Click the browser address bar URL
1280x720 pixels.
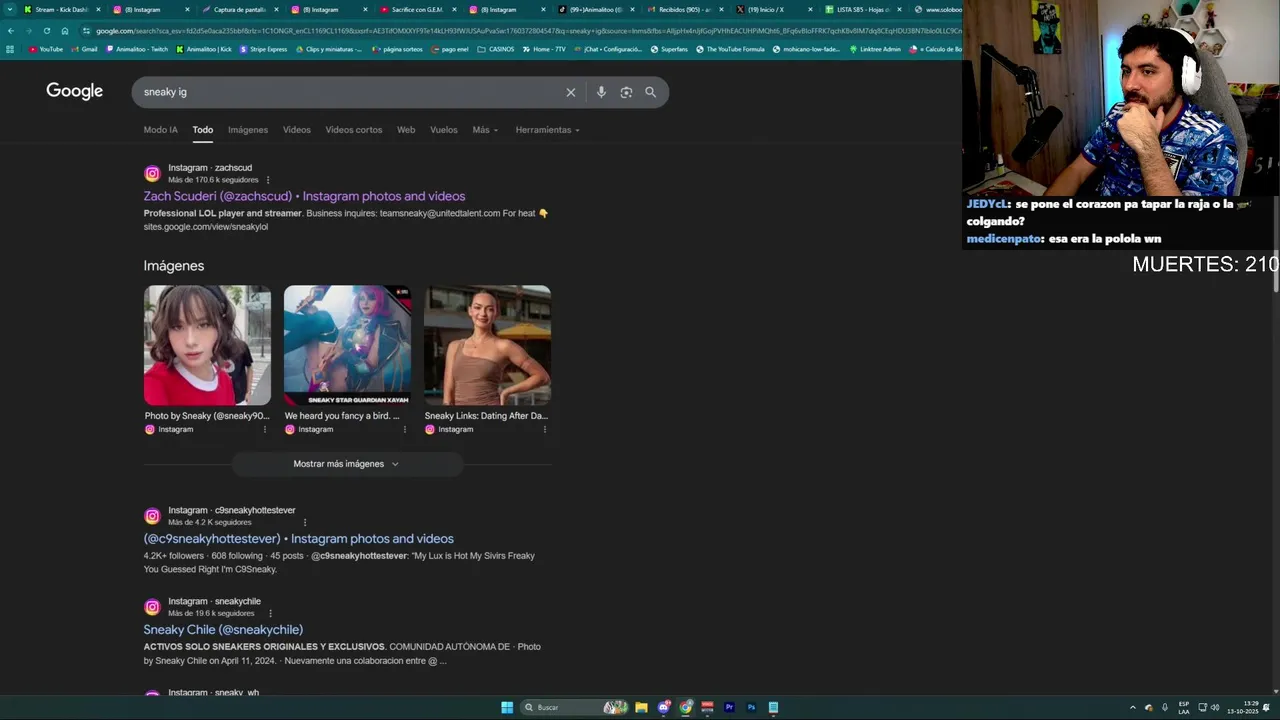(520, 31)
